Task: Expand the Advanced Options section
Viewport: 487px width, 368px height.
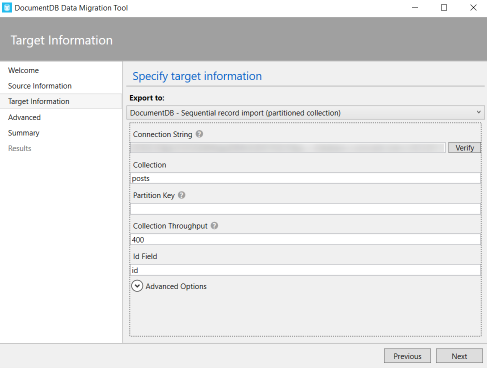Action: click(137, 286)
